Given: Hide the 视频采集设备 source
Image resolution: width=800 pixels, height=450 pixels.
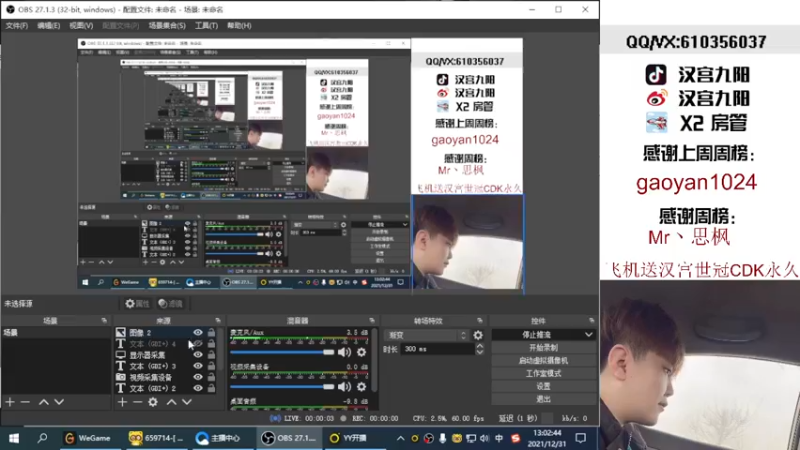Looking at the screenshot, I should 197,377.
